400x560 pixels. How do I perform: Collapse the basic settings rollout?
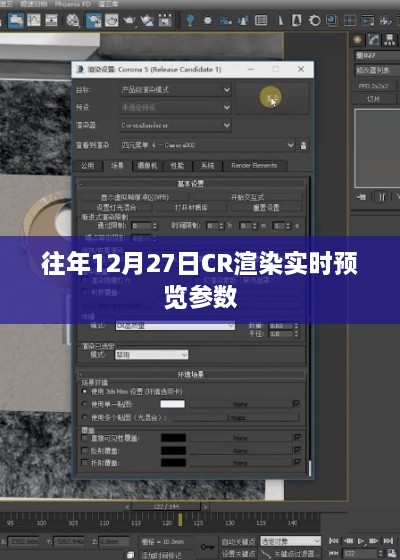point(191,184)
